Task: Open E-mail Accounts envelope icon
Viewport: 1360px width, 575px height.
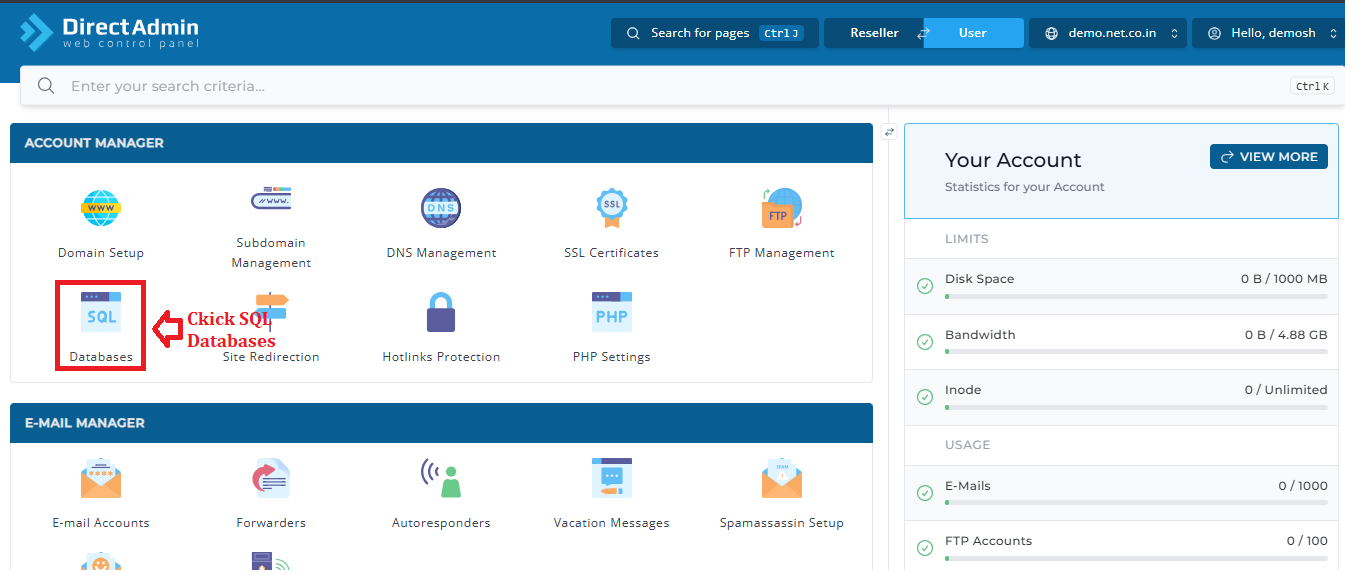Action: click(x=100, y=478)
